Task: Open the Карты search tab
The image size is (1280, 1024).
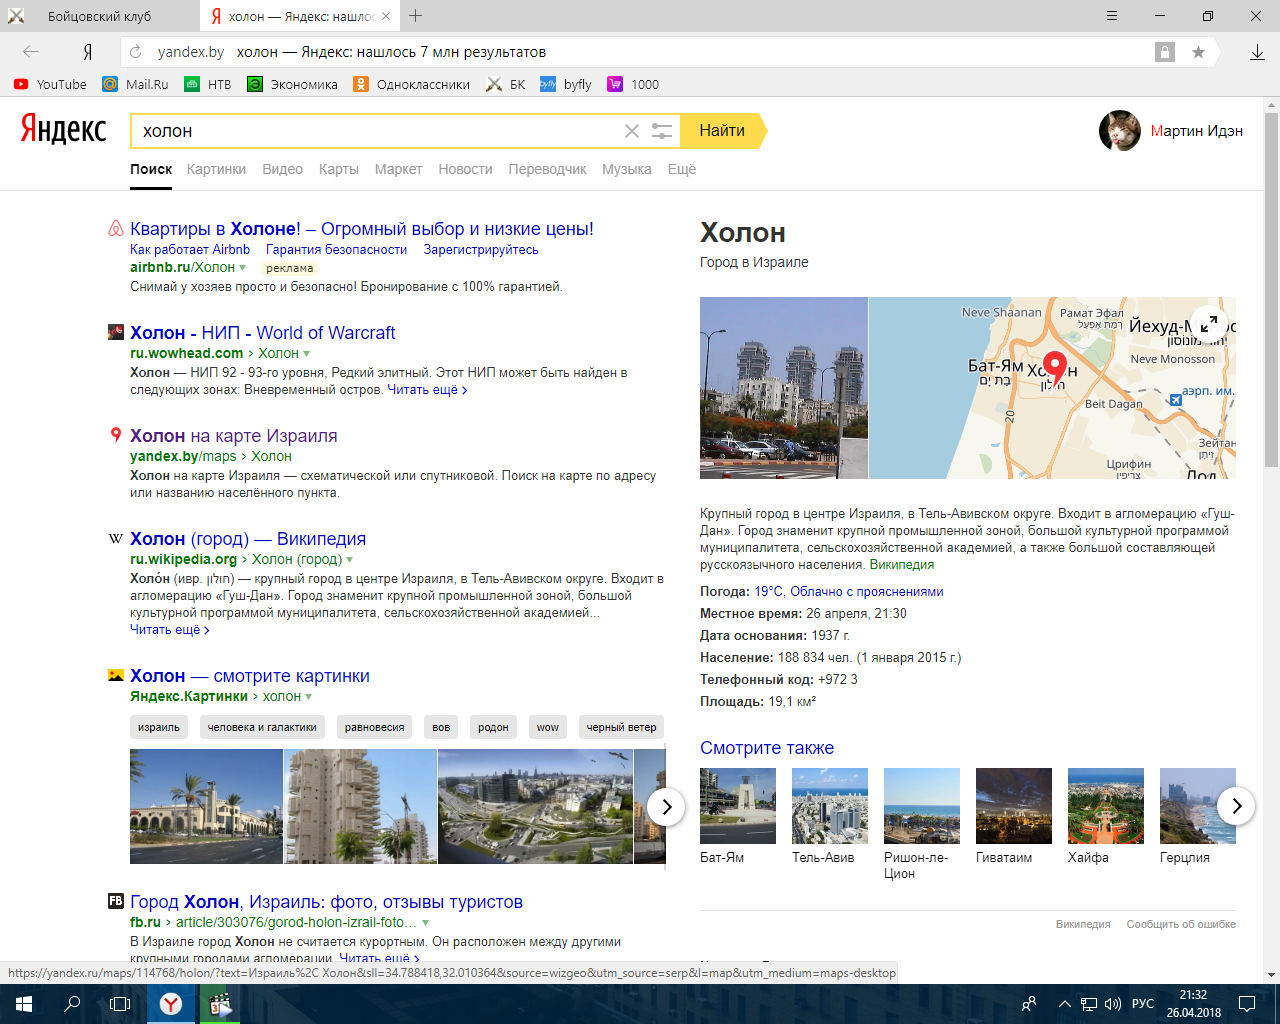Action: pyautogui.click(x=339, y=169)
